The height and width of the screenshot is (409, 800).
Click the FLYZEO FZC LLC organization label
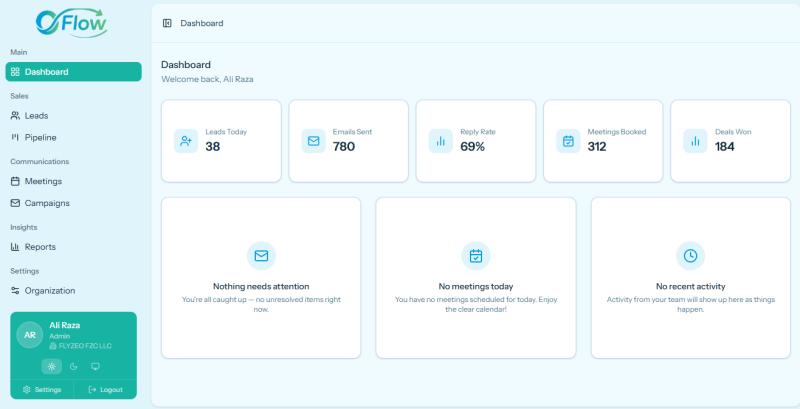pyautogui.click(x=81, y=346)
